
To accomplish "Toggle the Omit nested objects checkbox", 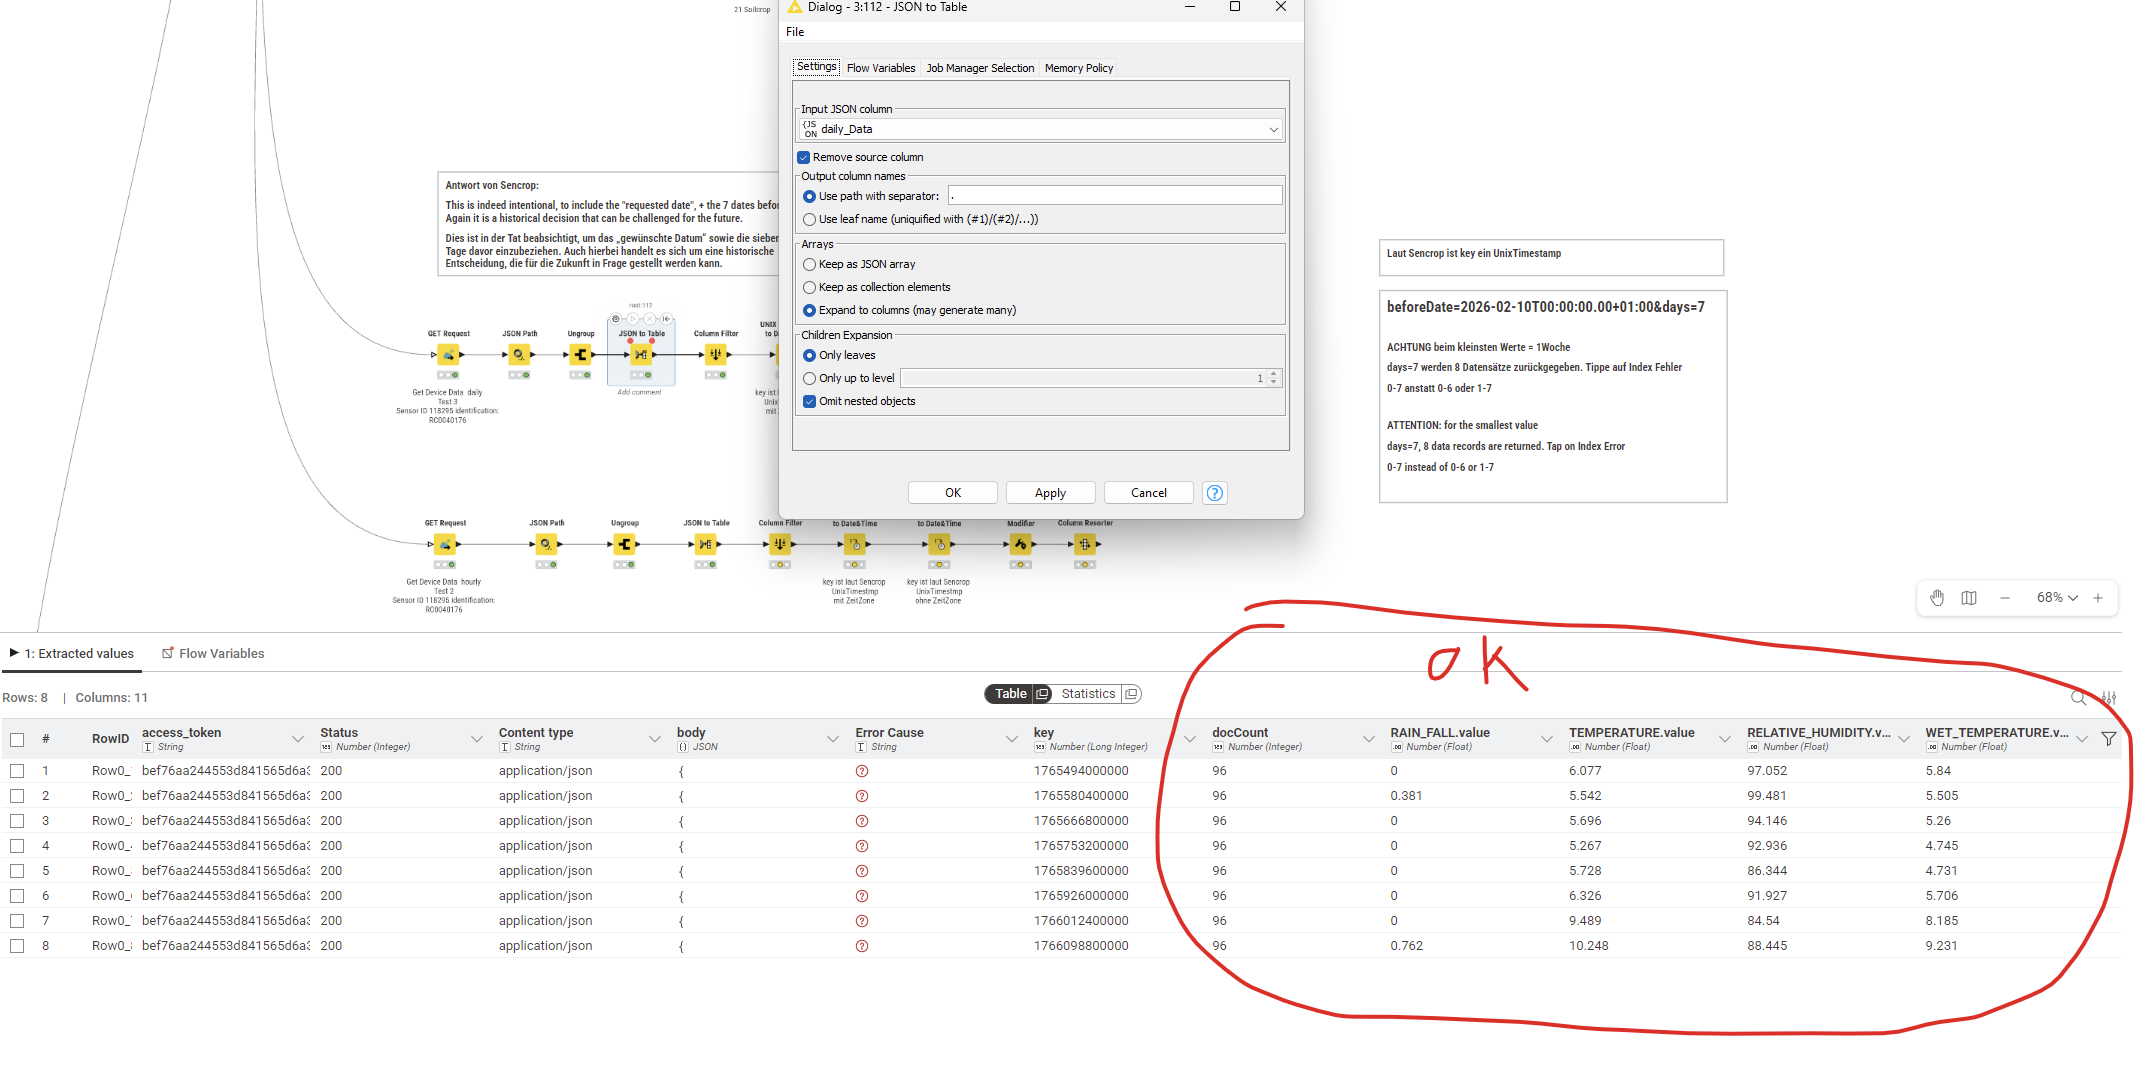I will pyautogui.click(x=810, y=401).
